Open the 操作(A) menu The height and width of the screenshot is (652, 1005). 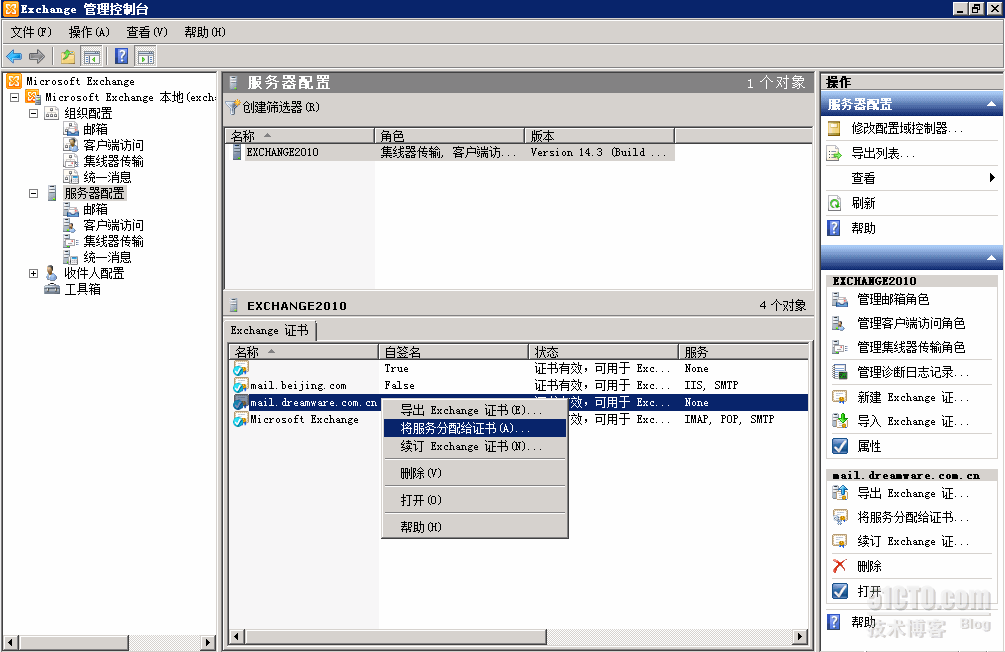point(88,32)
